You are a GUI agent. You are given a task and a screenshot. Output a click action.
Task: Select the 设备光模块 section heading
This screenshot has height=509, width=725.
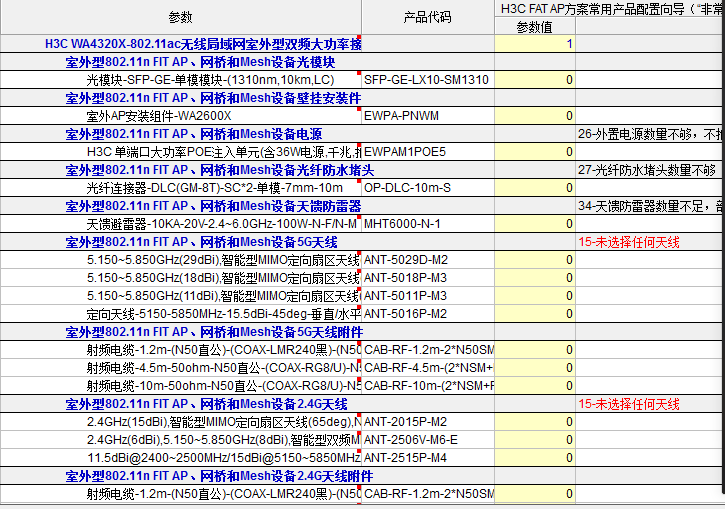click(200, 62)
